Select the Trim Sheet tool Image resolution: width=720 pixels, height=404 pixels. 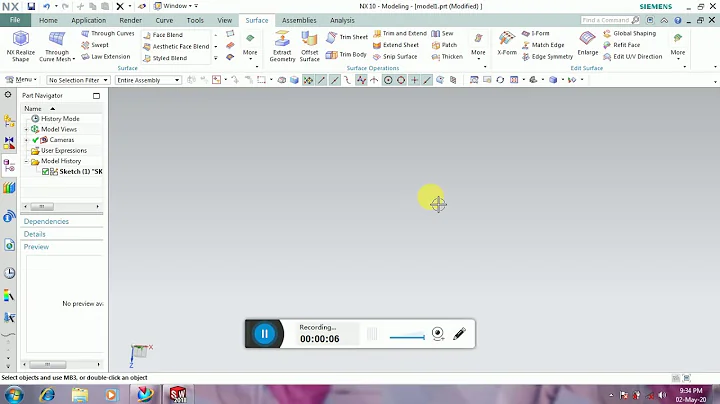(347, 37)
